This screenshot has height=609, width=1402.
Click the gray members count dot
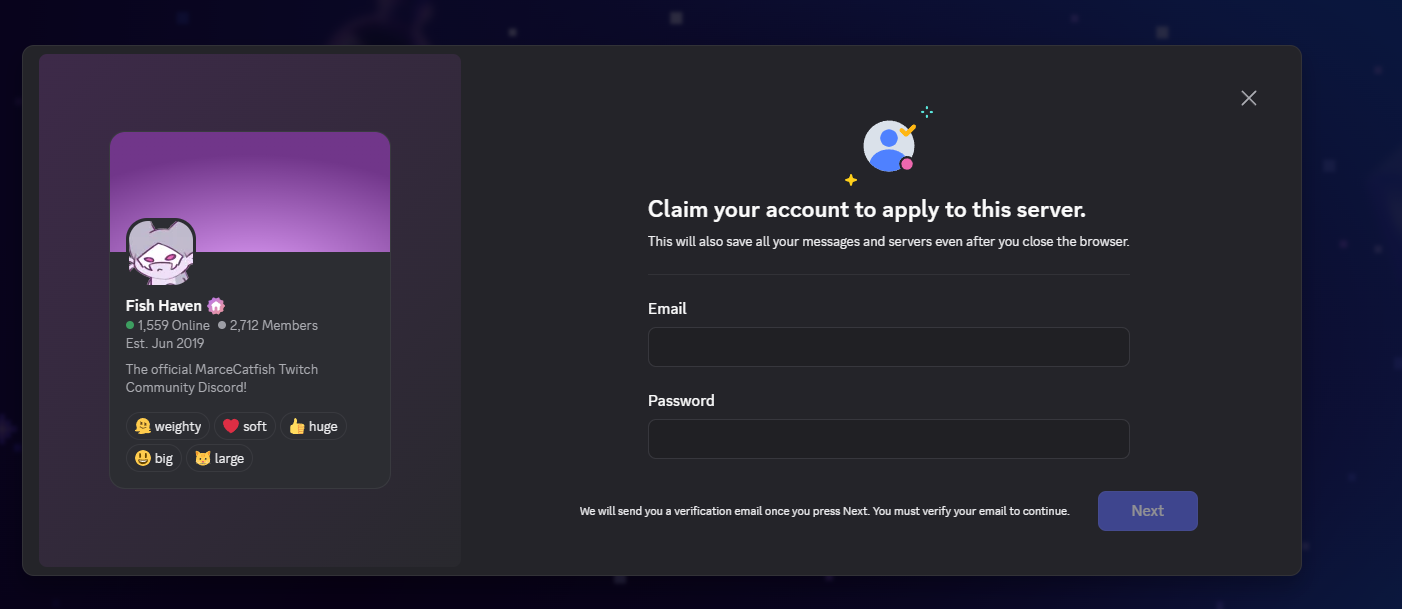click(x=222, y=325)
